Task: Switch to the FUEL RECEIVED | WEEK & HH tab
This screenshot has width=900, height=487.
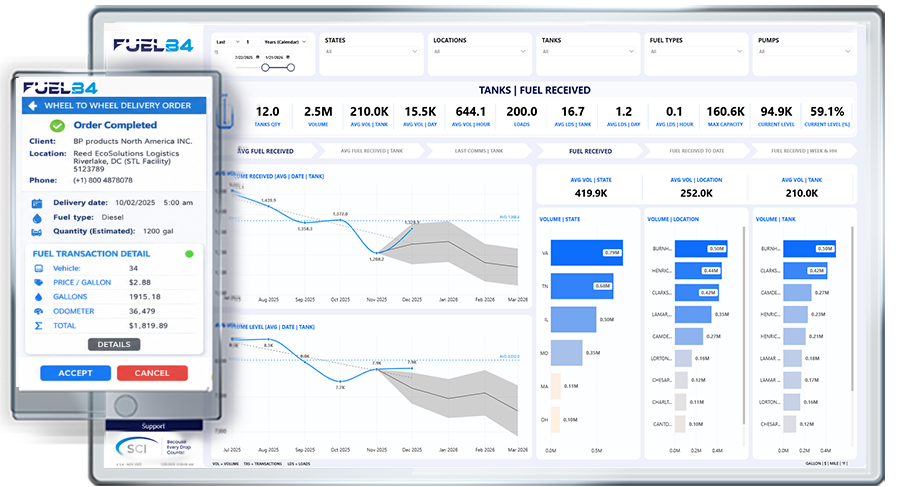Action: [x=804, y=151]
